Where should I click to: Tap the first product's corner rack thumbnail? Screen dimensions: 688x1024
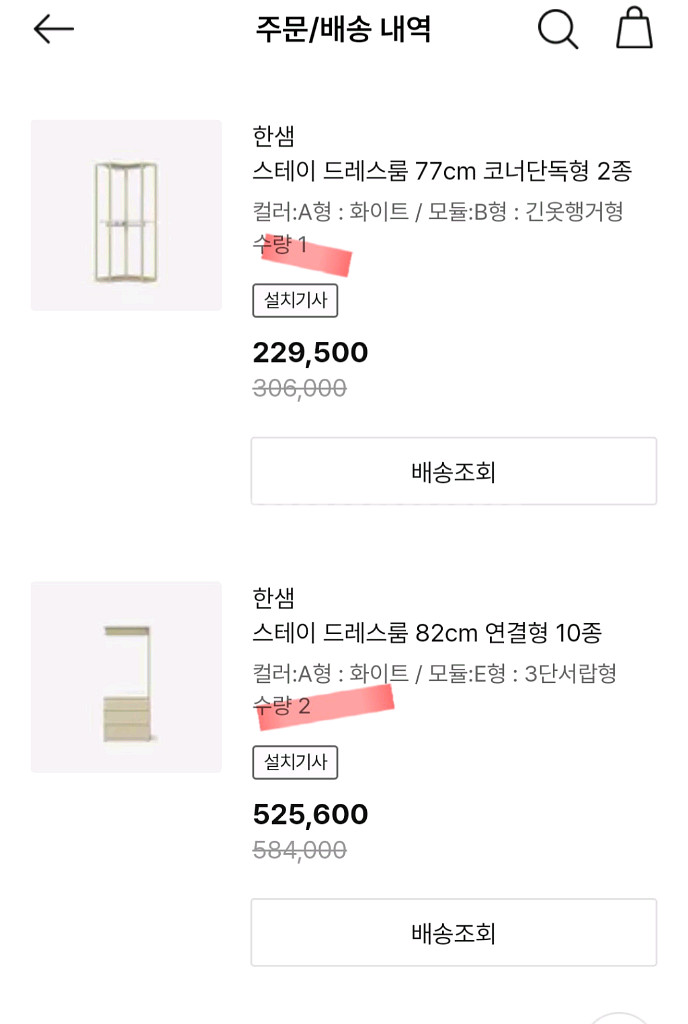coord(125,216)
